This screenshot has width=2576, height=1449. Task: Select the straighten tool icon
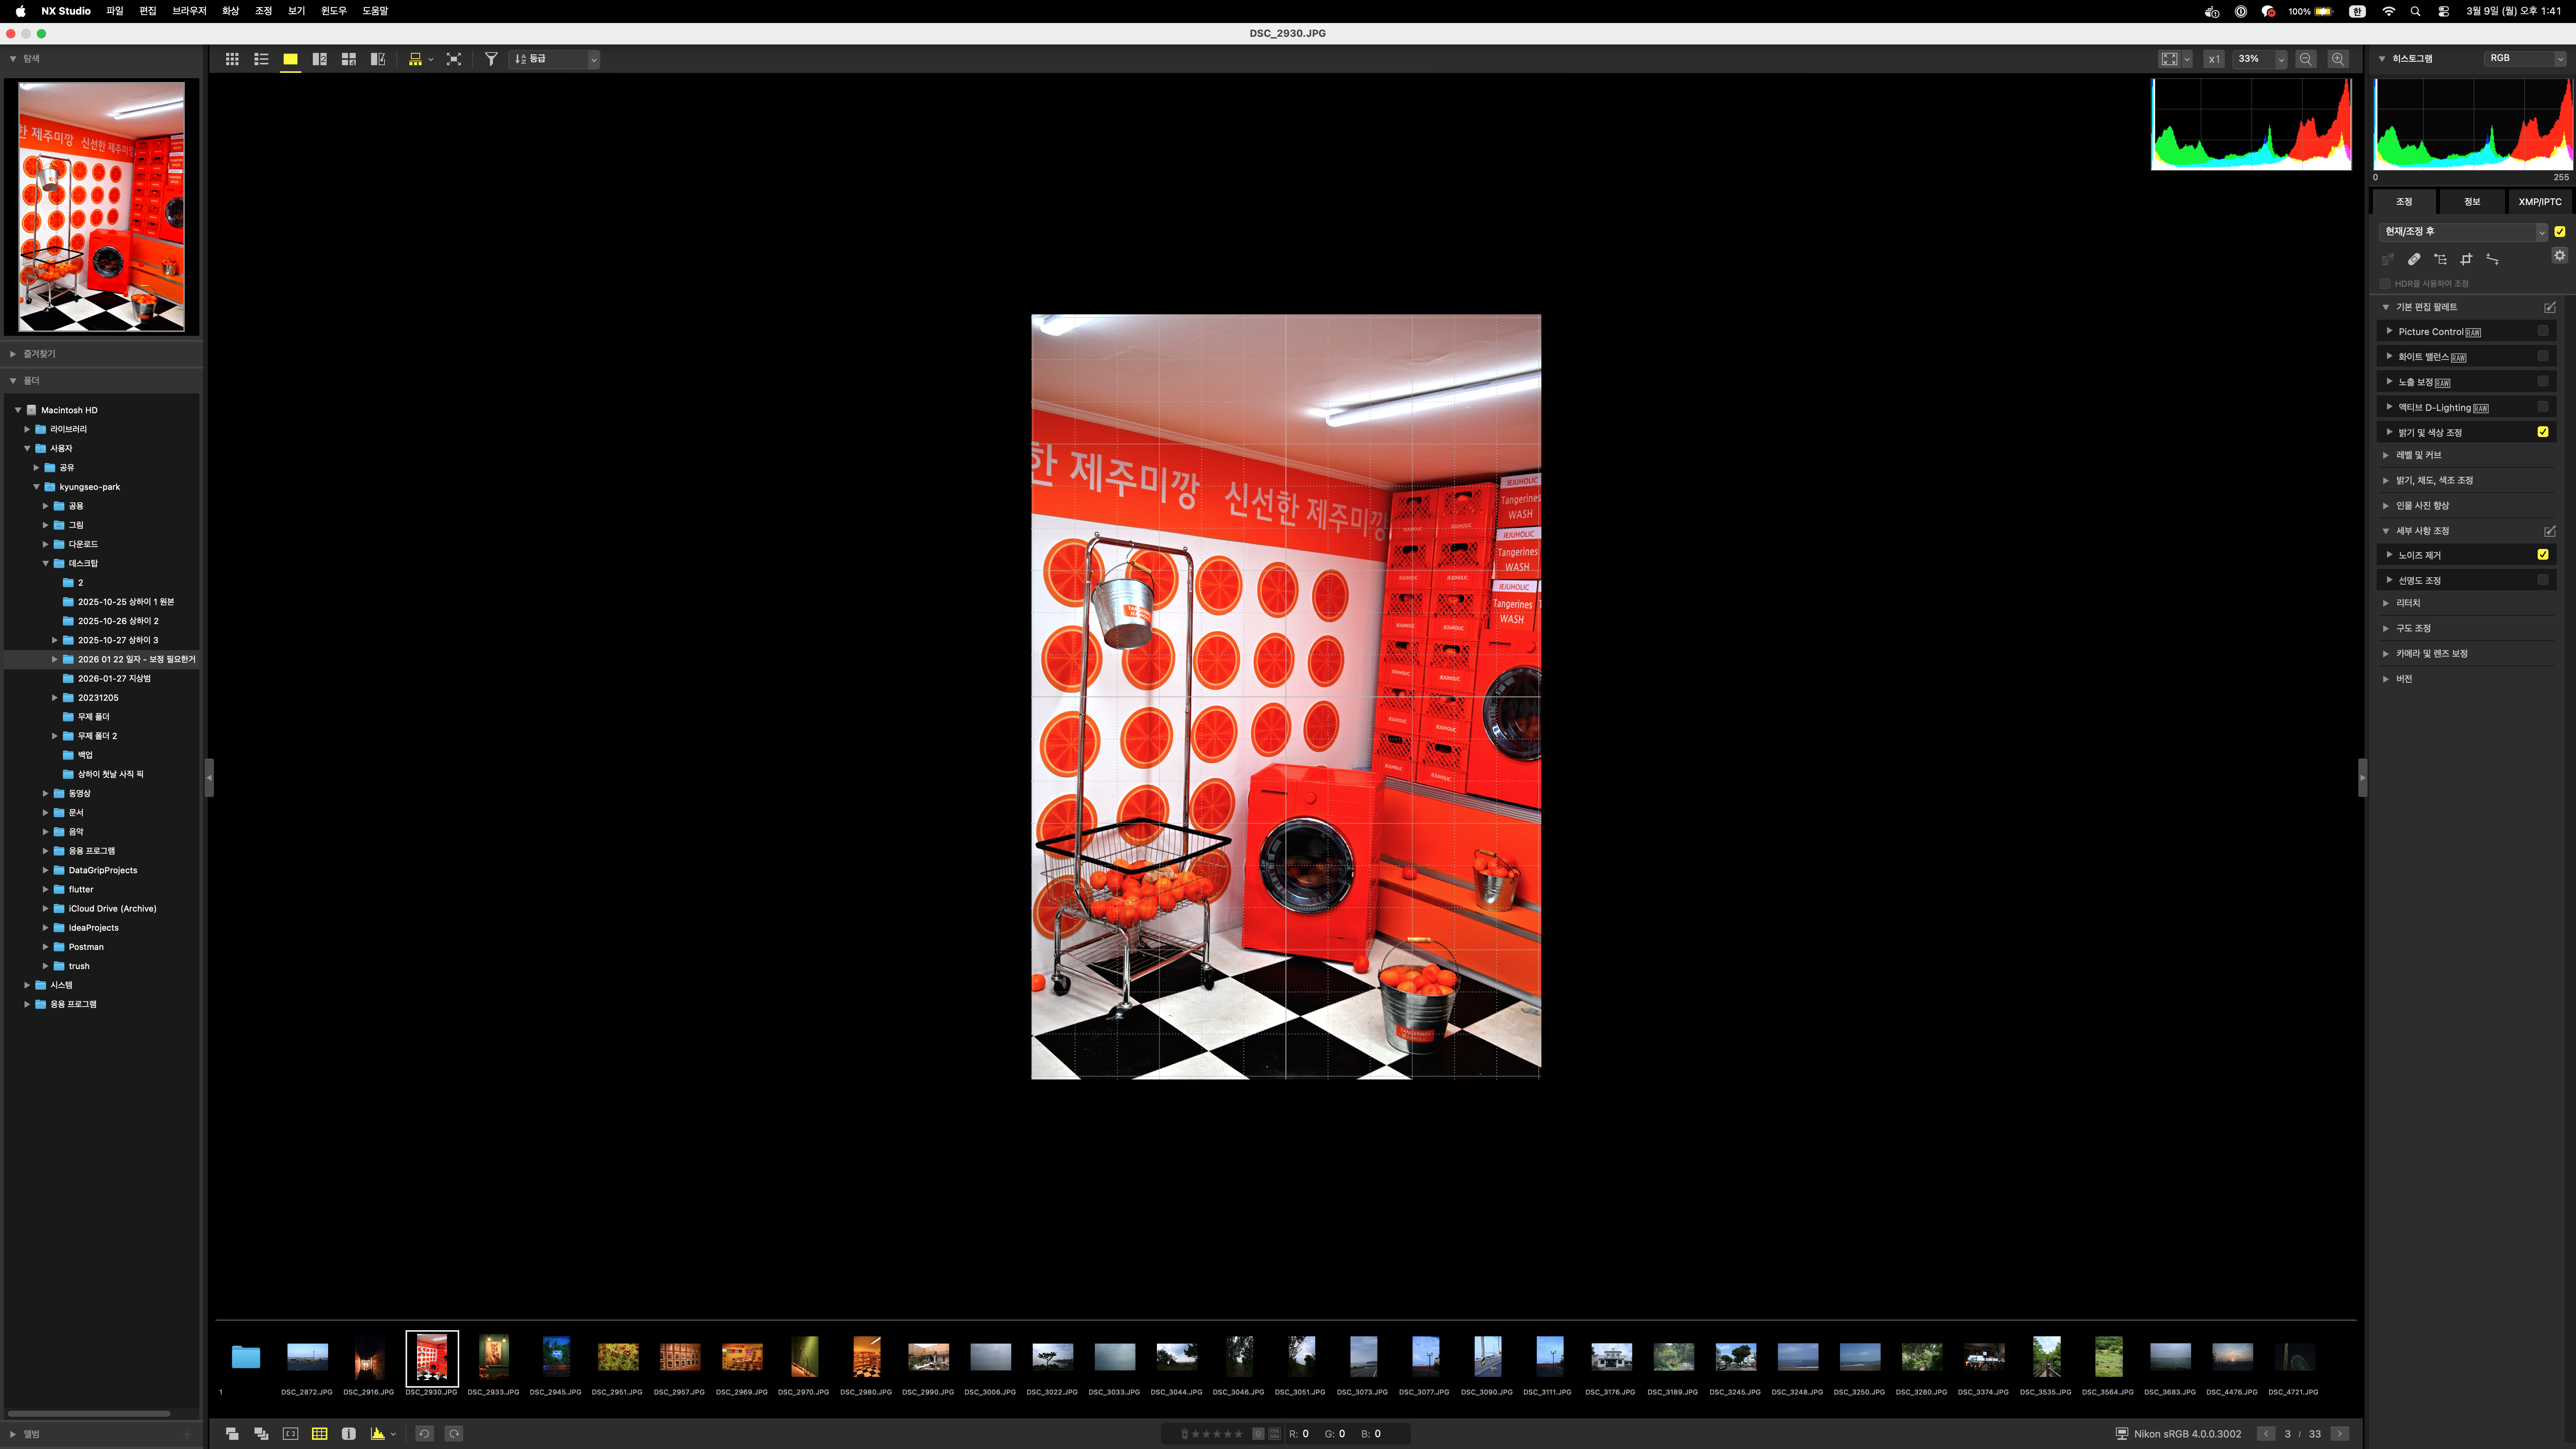pos(2492,259)
